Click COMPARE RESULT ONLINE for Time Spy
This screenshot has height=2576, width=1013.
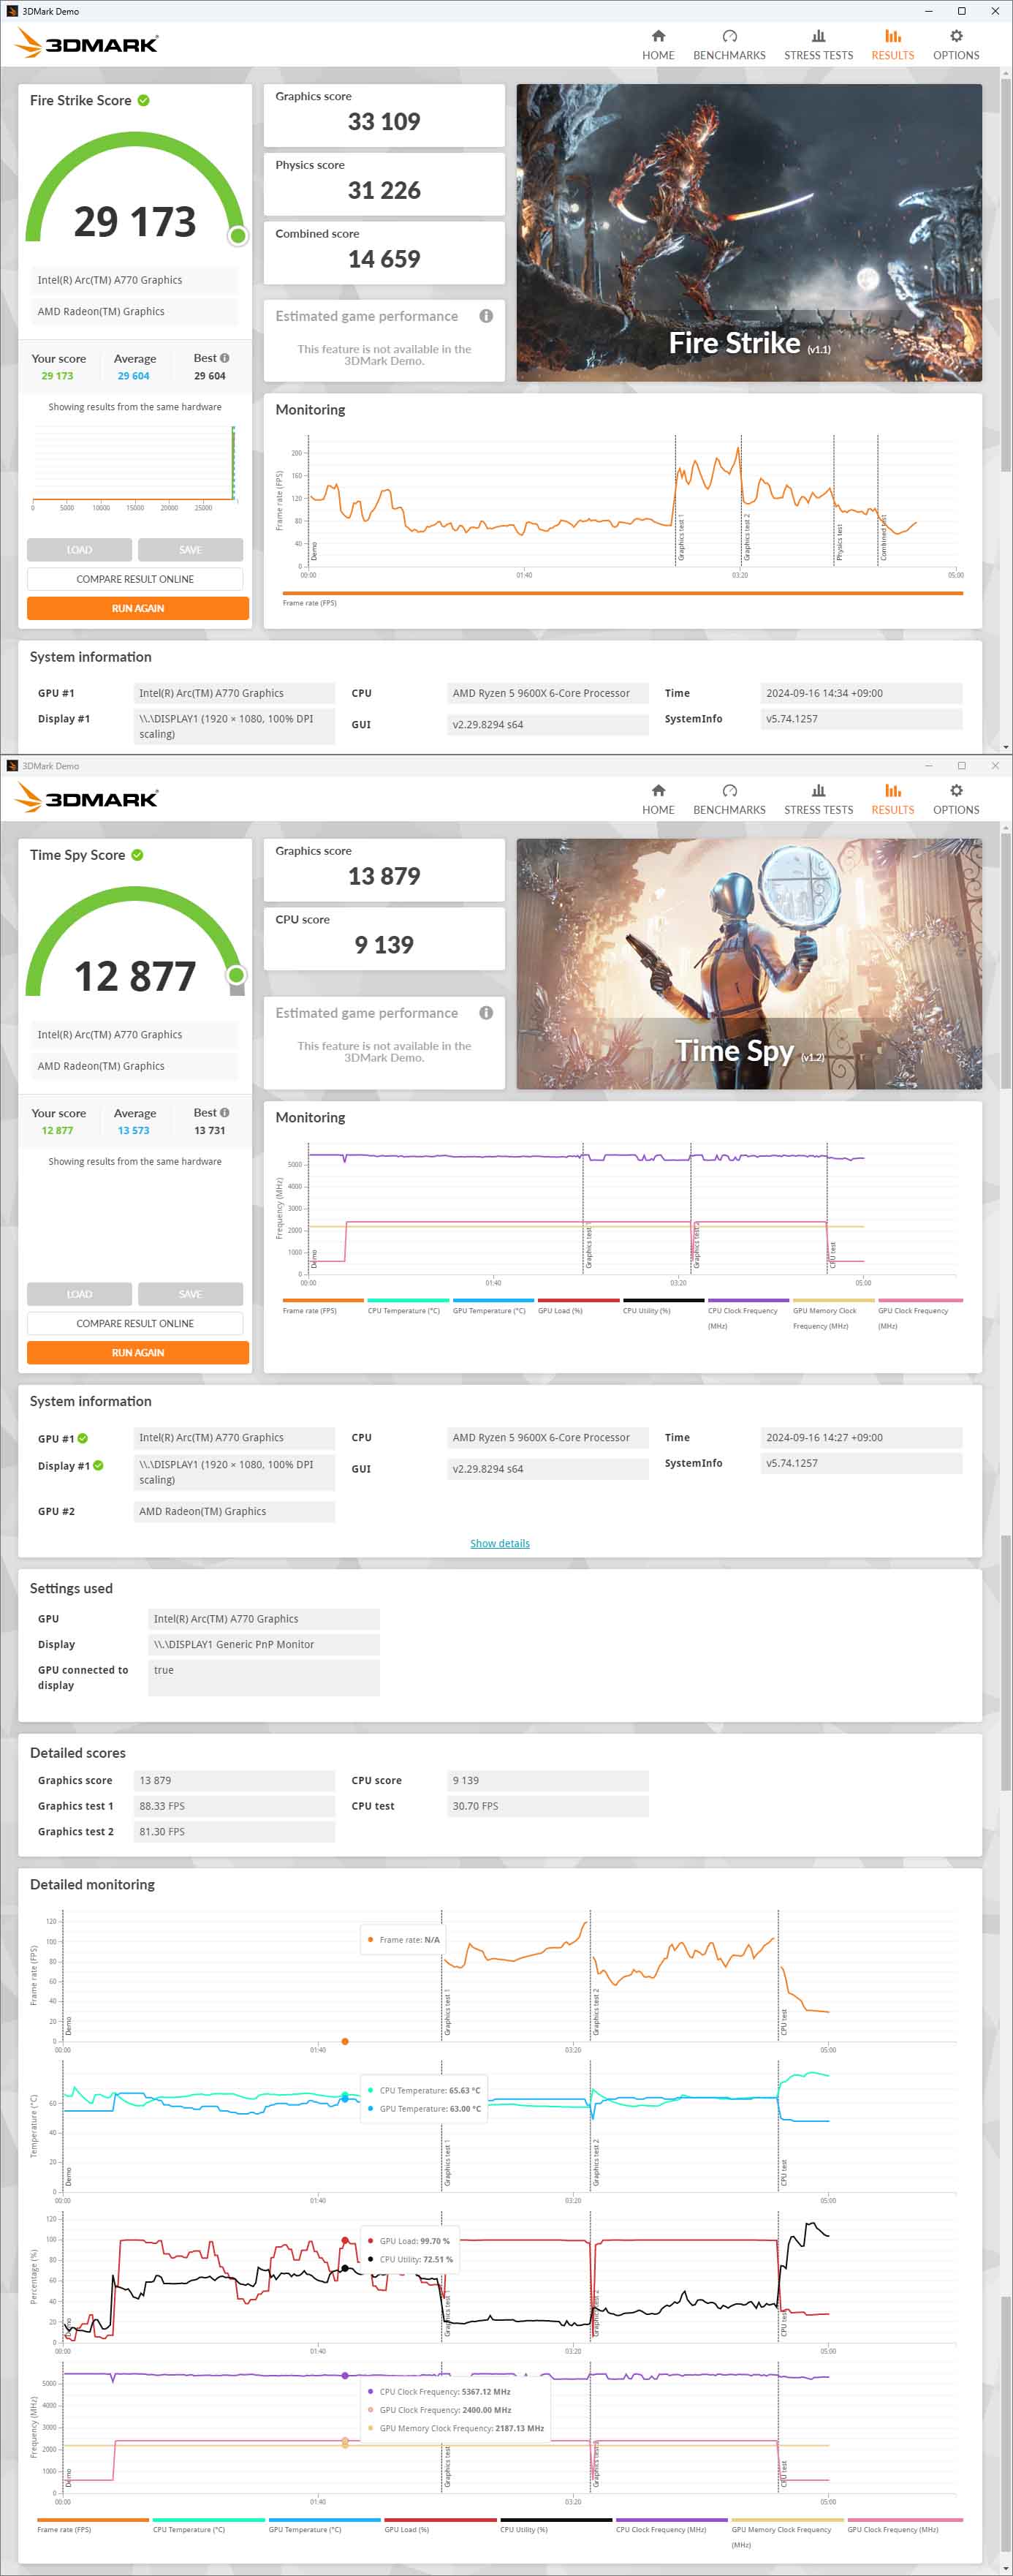135,1323
